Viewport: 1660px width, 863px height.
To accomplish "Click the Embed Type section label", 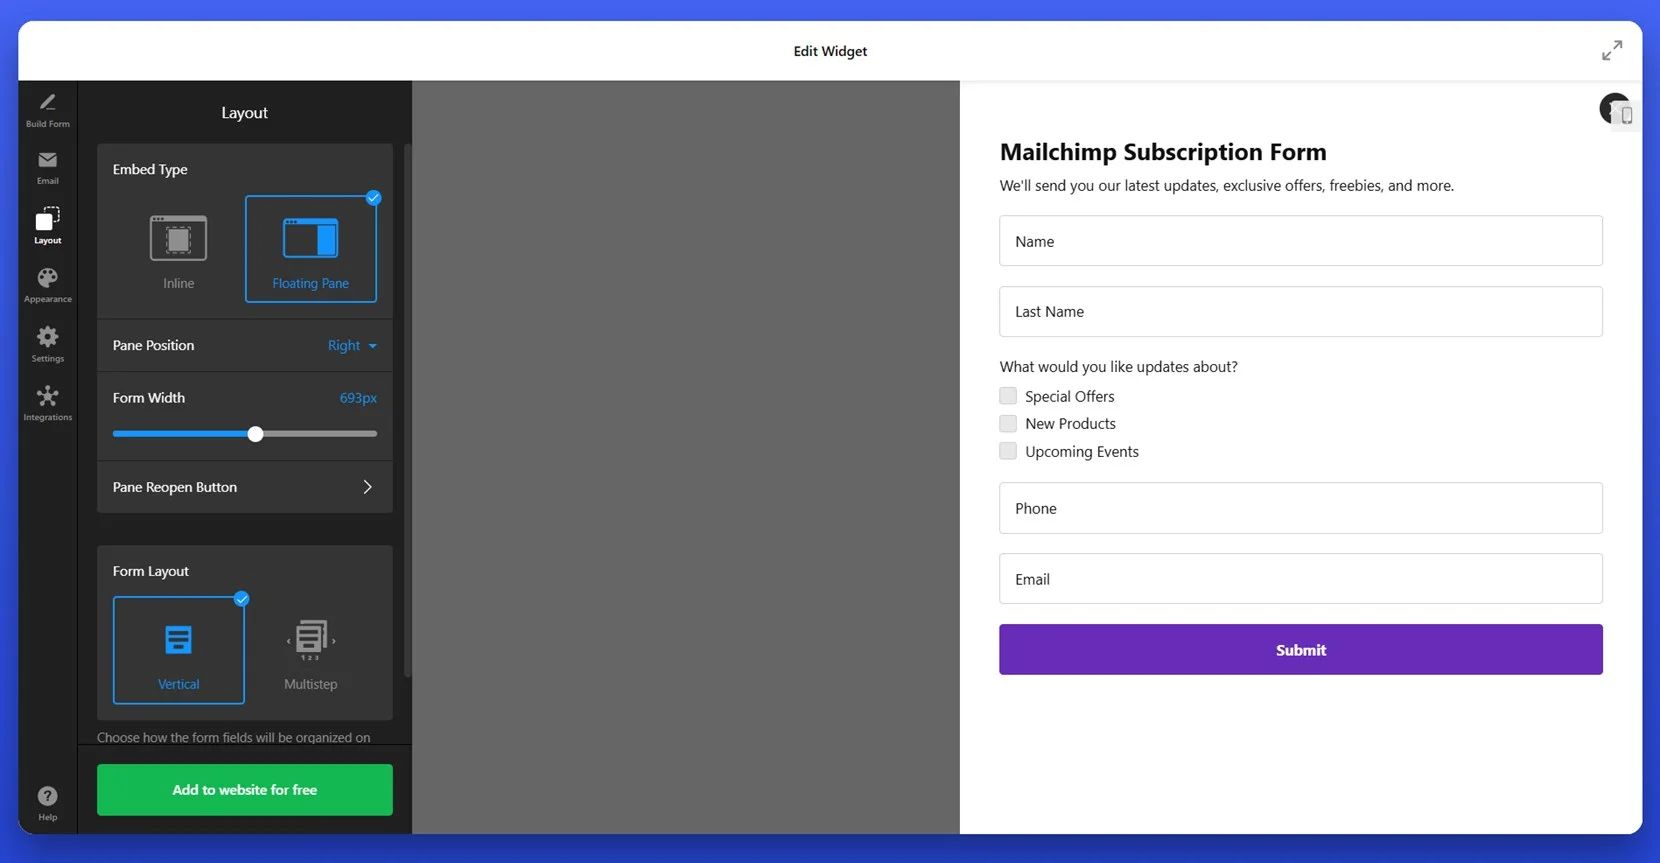I will point(150,169).
